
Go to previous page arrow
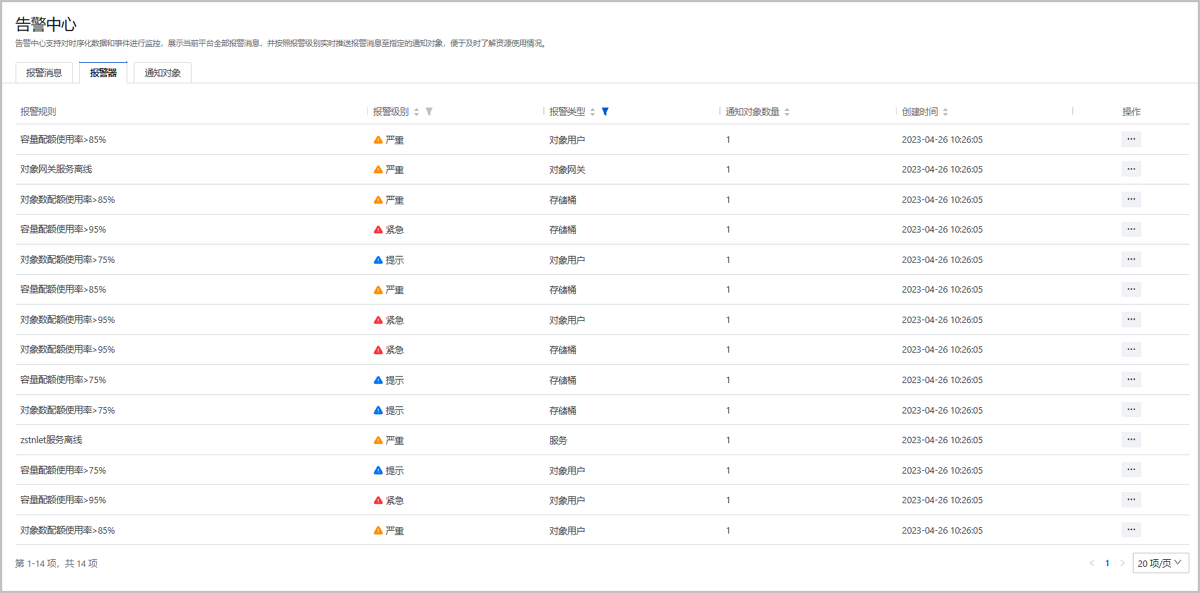(1092, 563)
